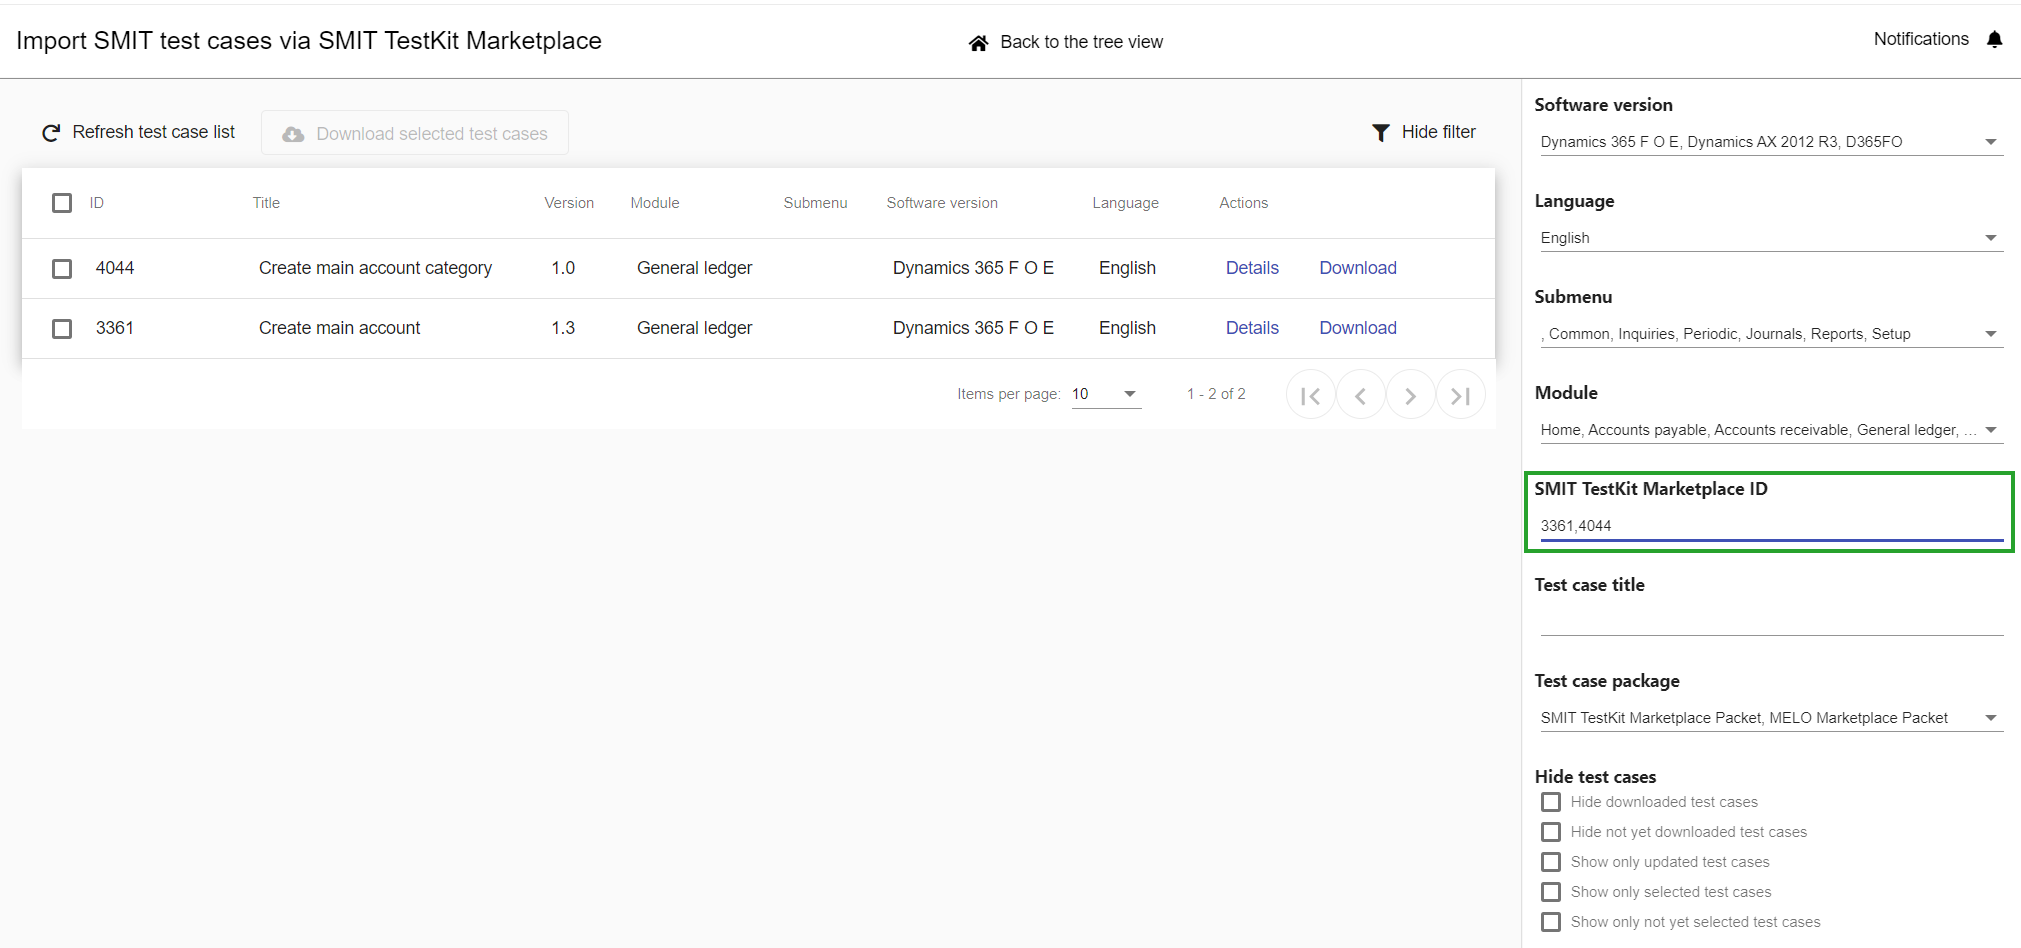Tick the select-all checkbox in table header
The height and width of the screenshot is (948, 2021).
coord(62,203)
